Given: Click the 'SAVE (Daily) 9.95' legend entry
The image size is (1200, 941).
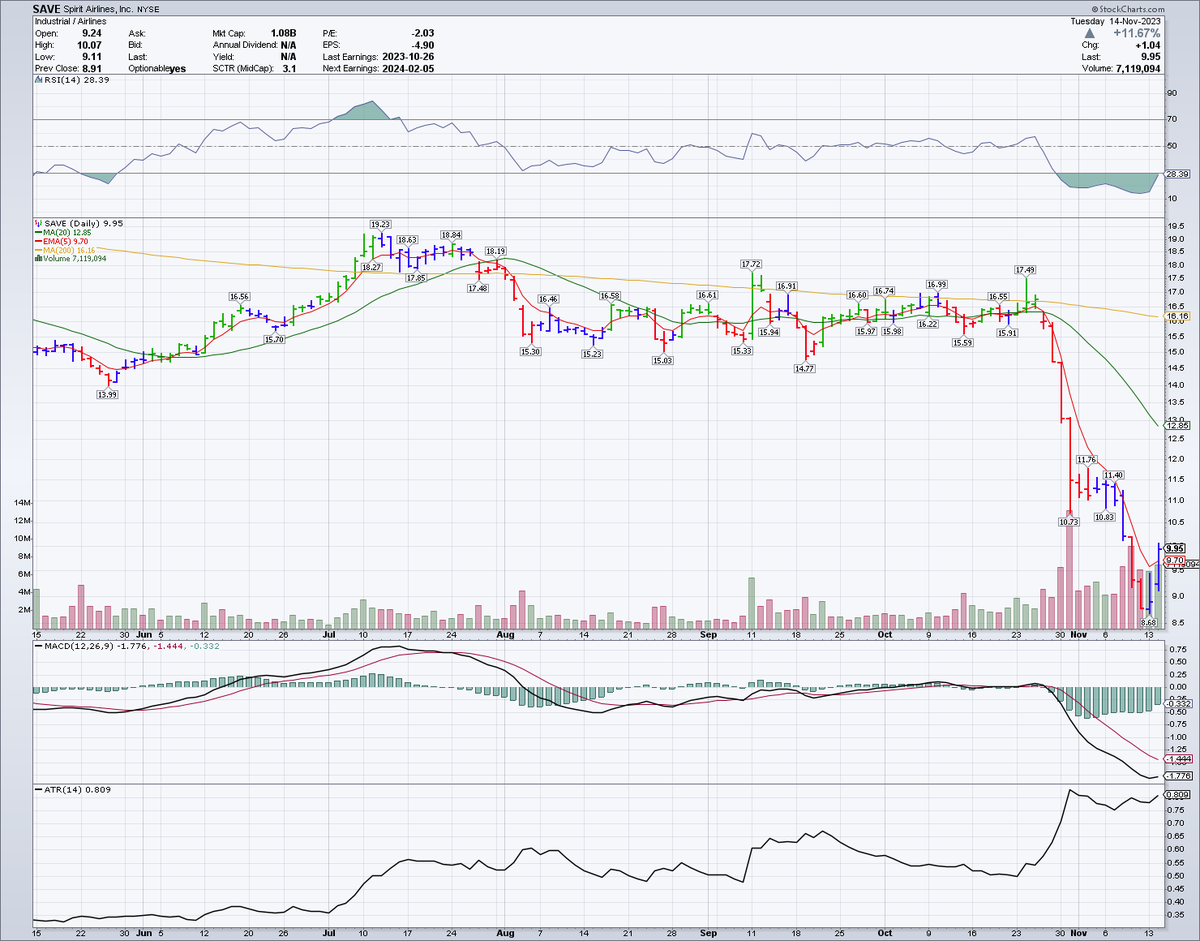Looking at the screenshot, I should point(79,223).
